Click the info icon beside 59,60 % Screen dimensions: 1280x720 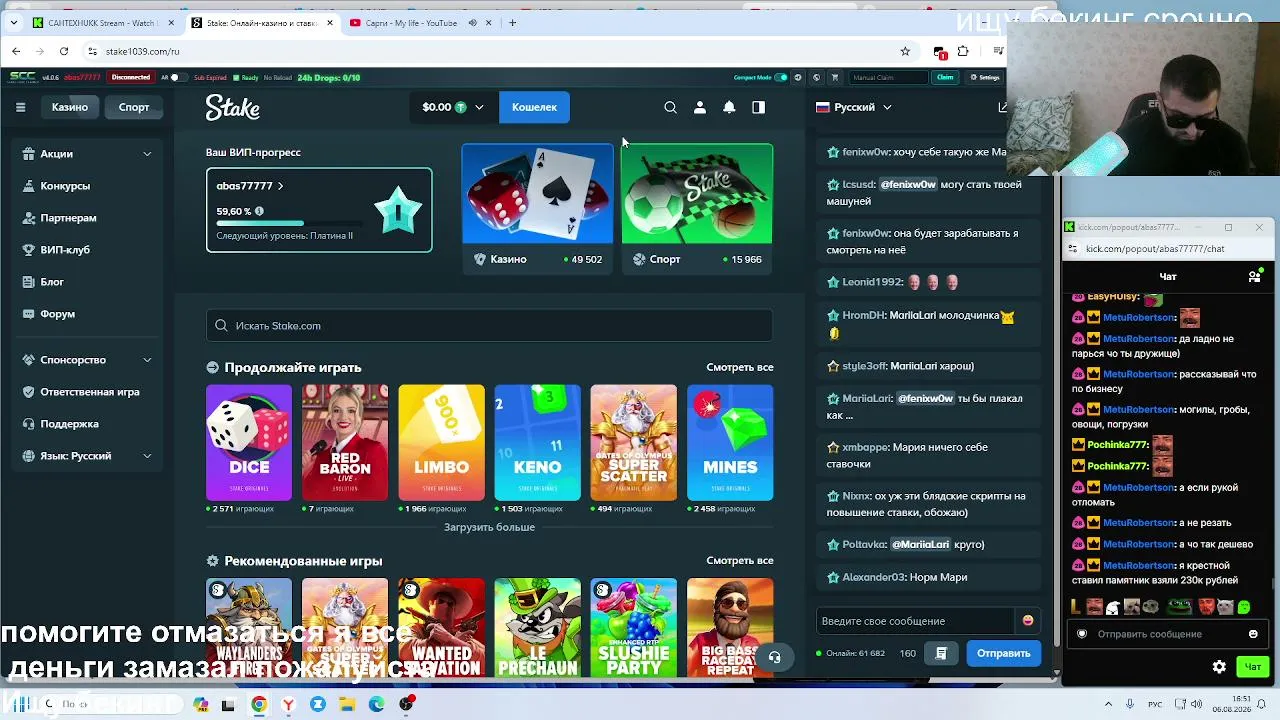[x=259, y=211]
